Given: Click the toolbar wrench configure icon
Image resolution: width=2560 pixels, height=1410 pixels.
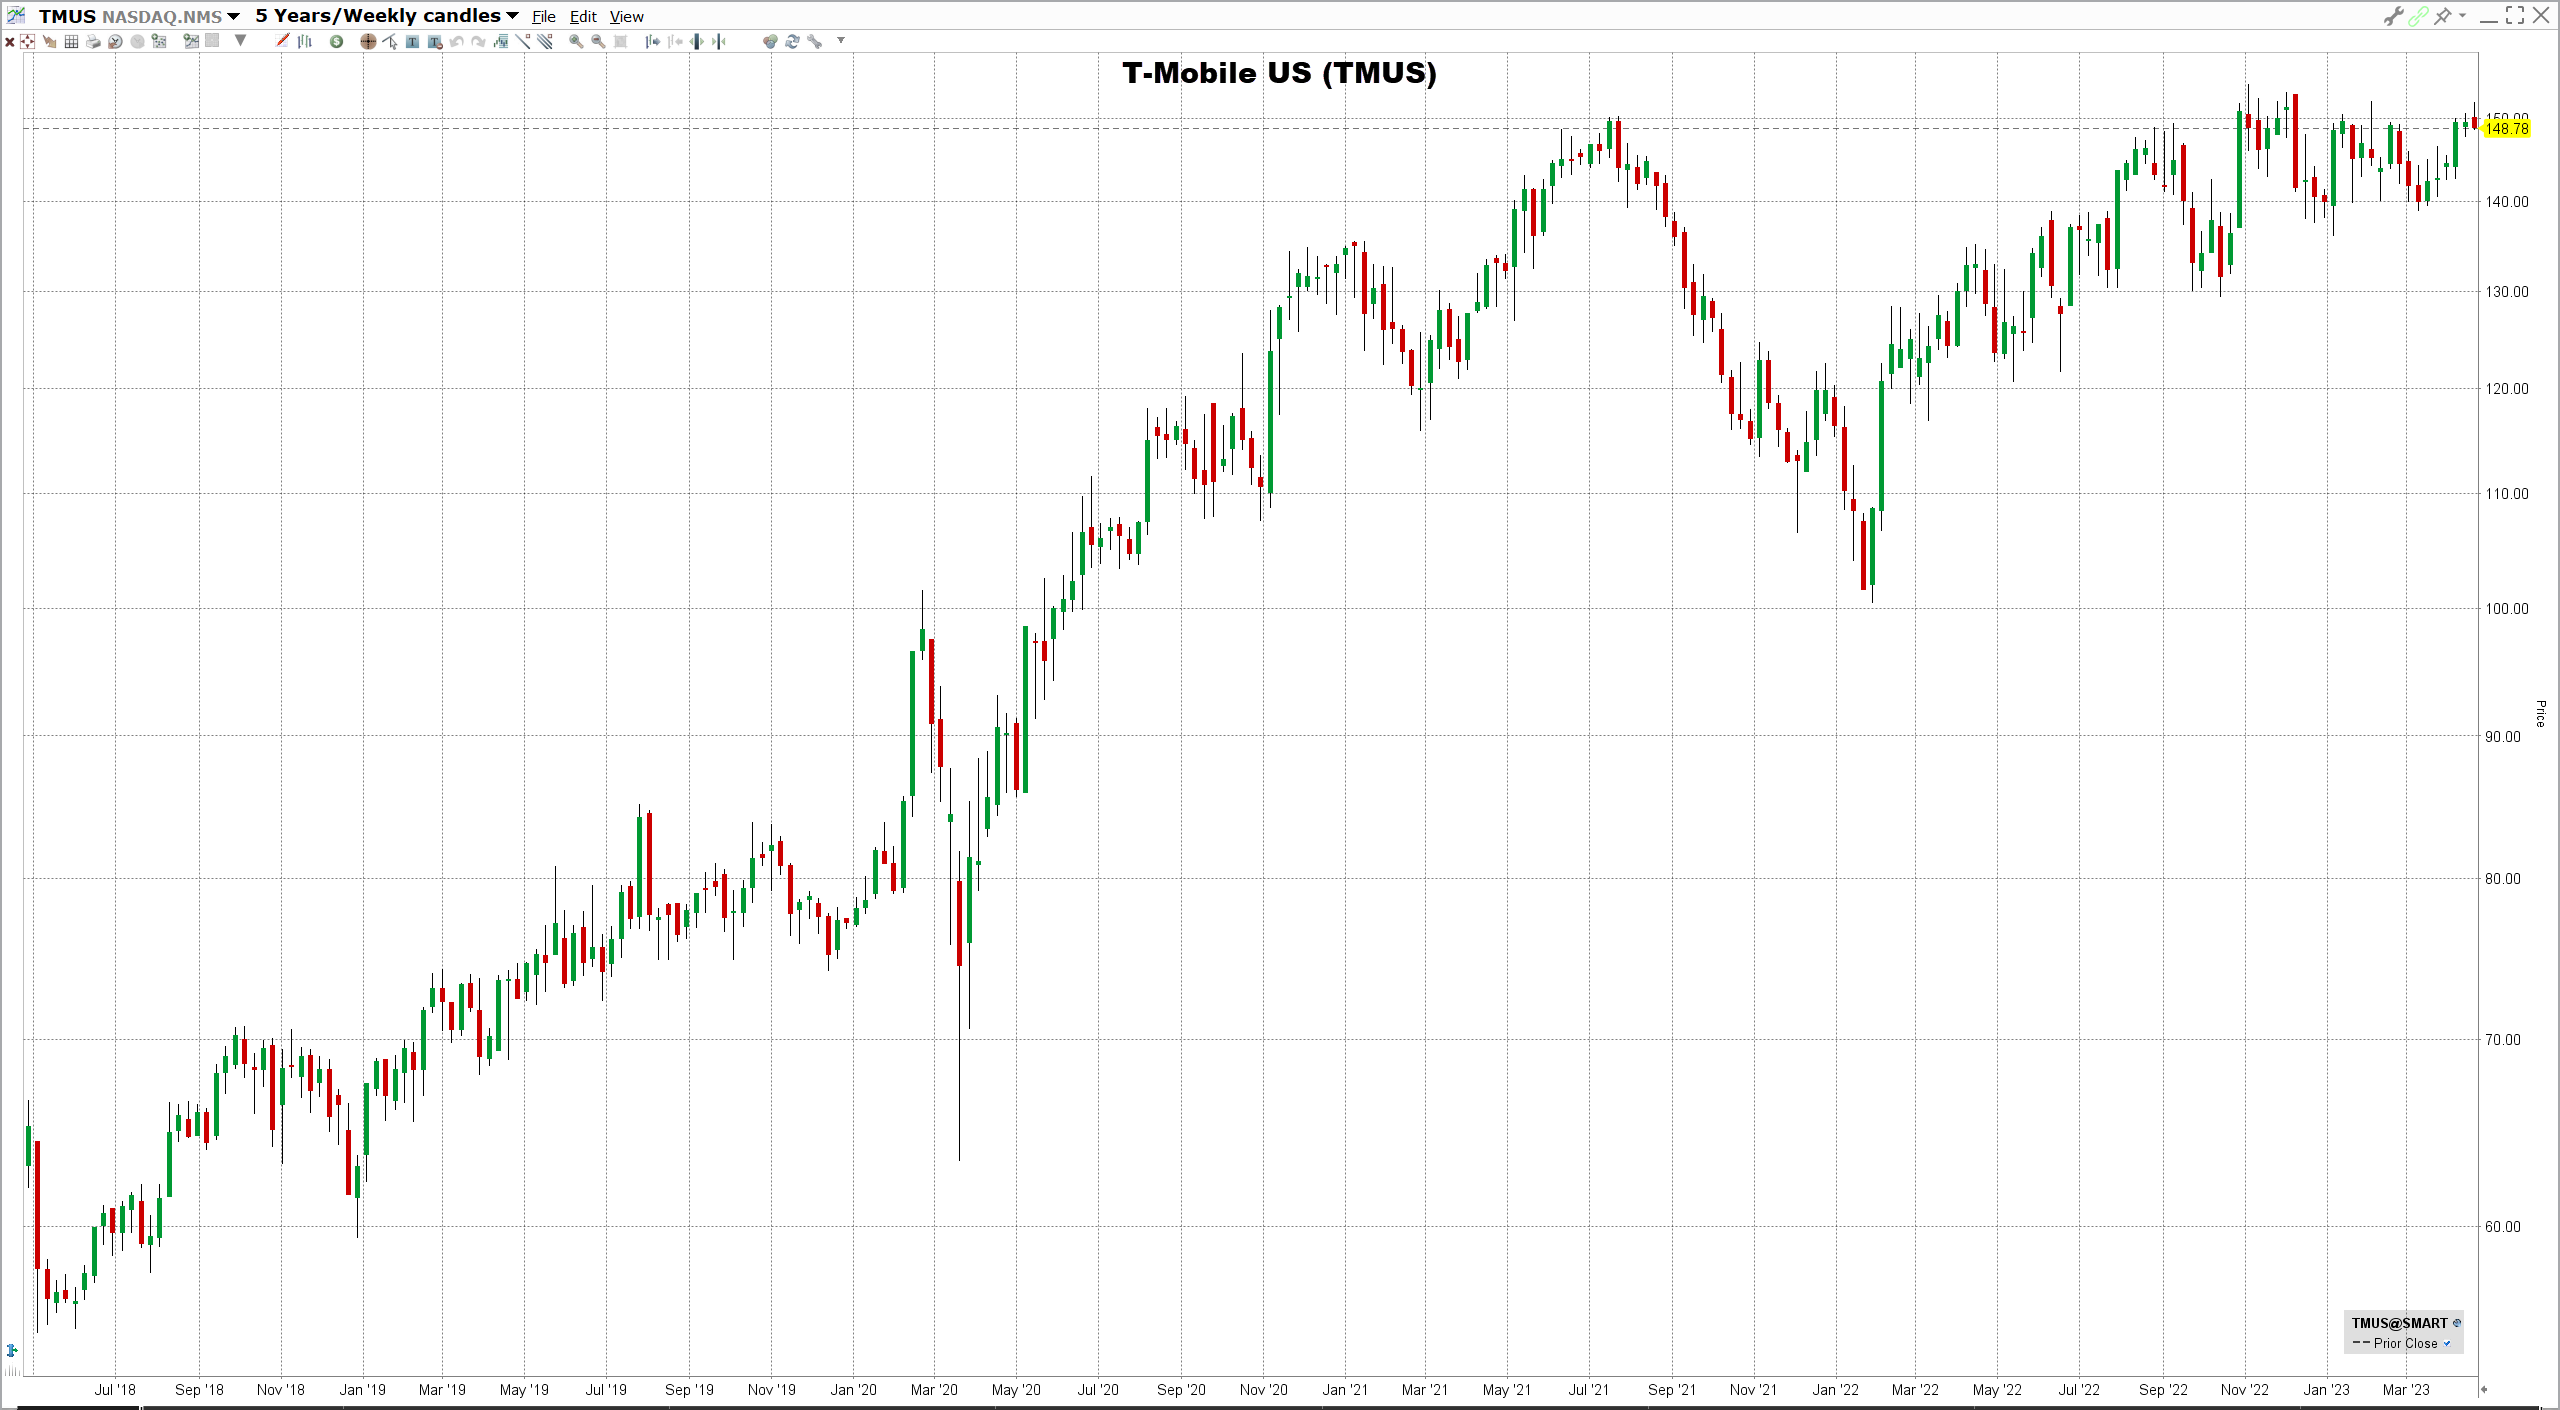Looking at the screenshot, I should [x=814, y=41].
